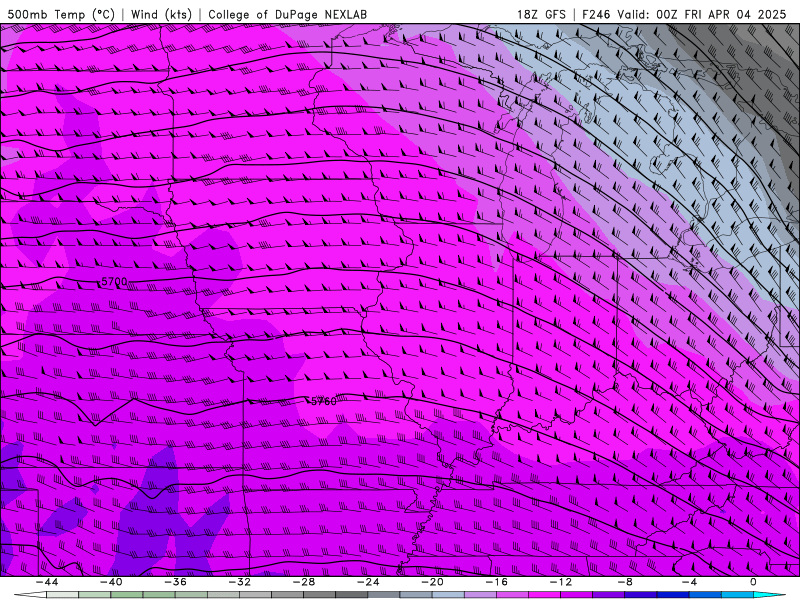Click the "18Z GFS" model run label
The height and width of the screenshot is (600, 800).
coord(541,14)
